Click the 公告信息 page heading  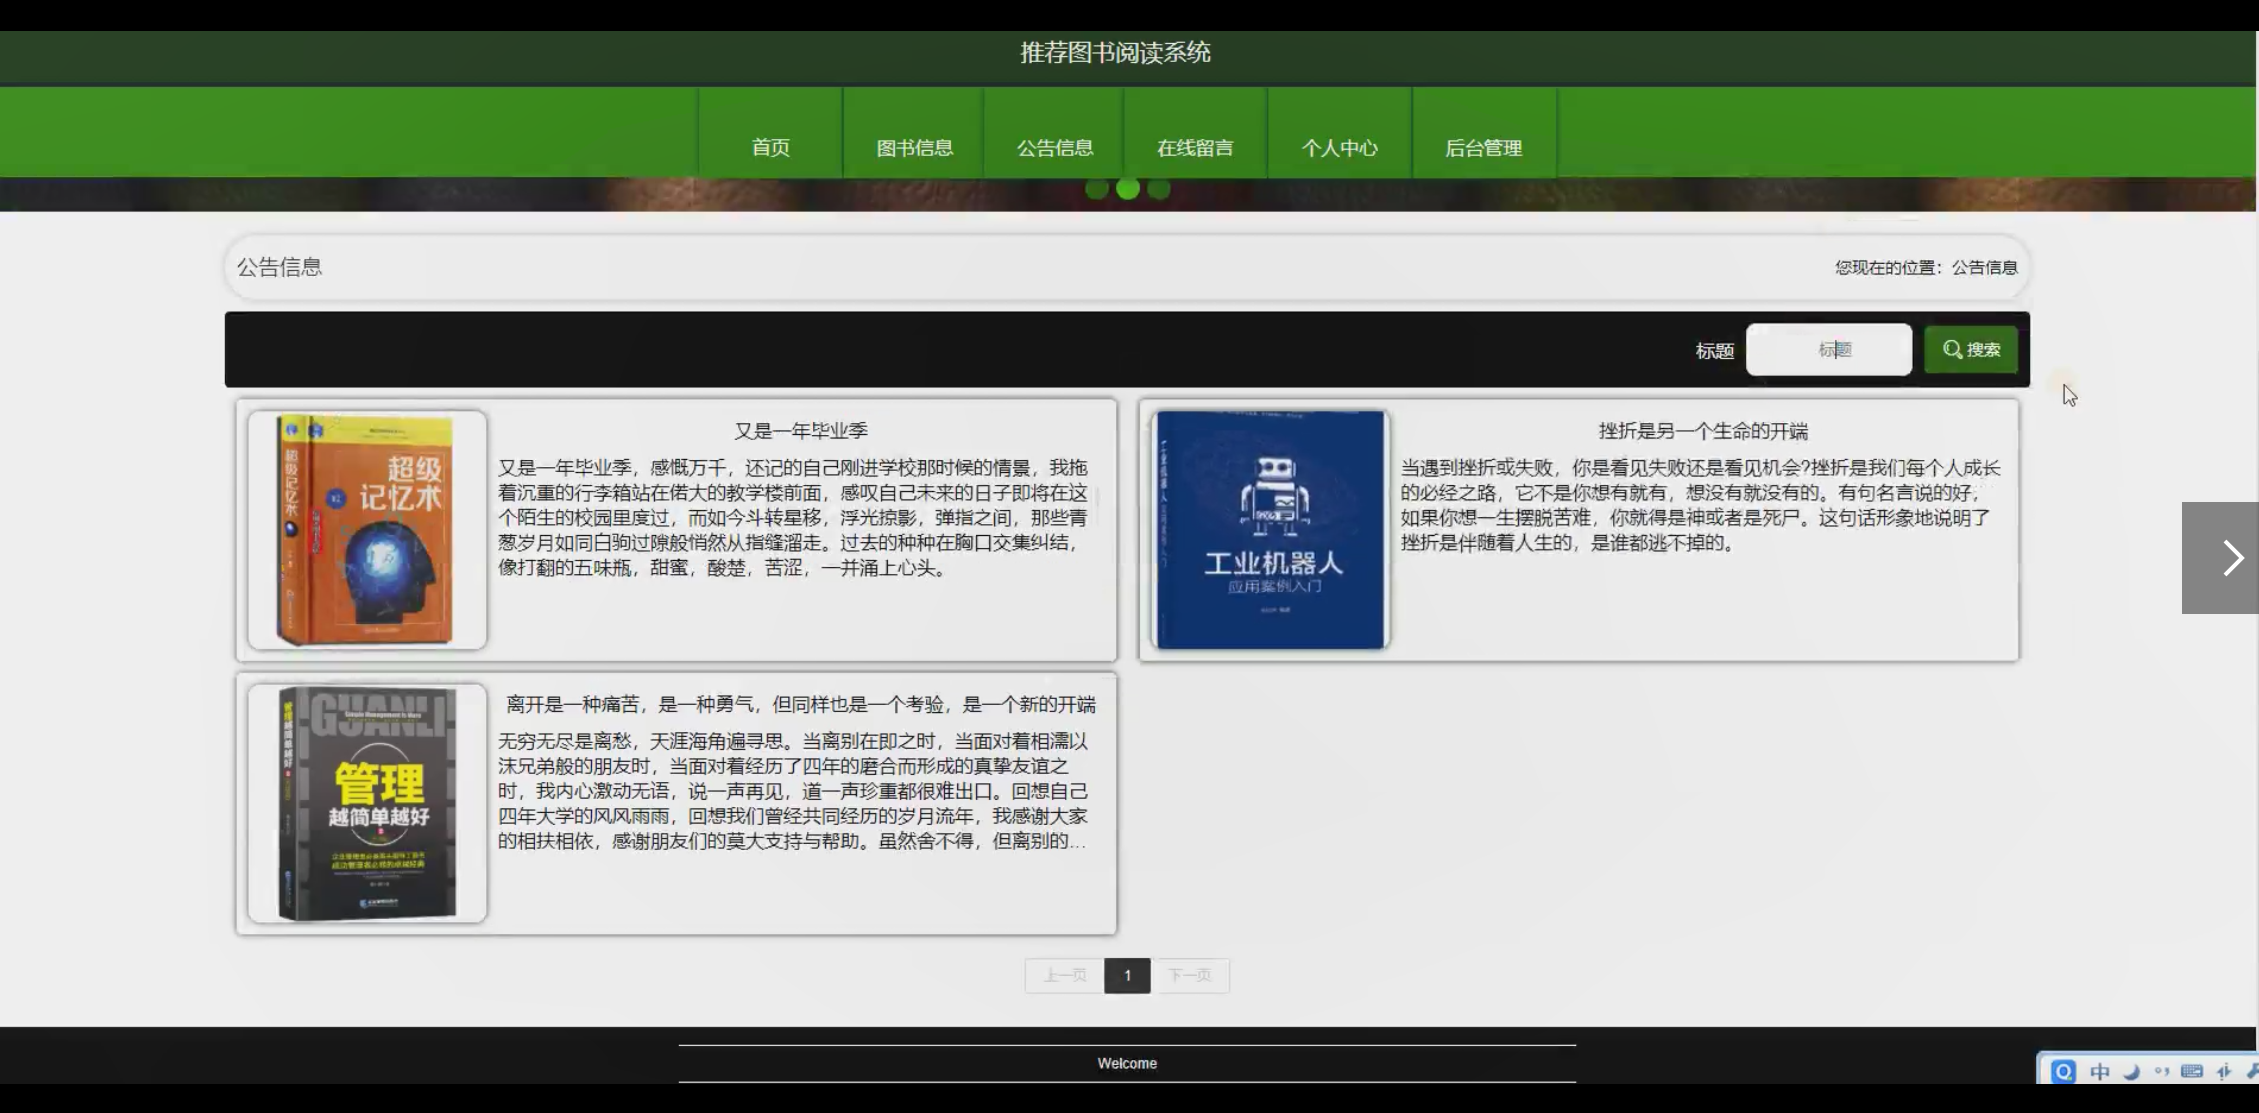[x=279, y=267]
